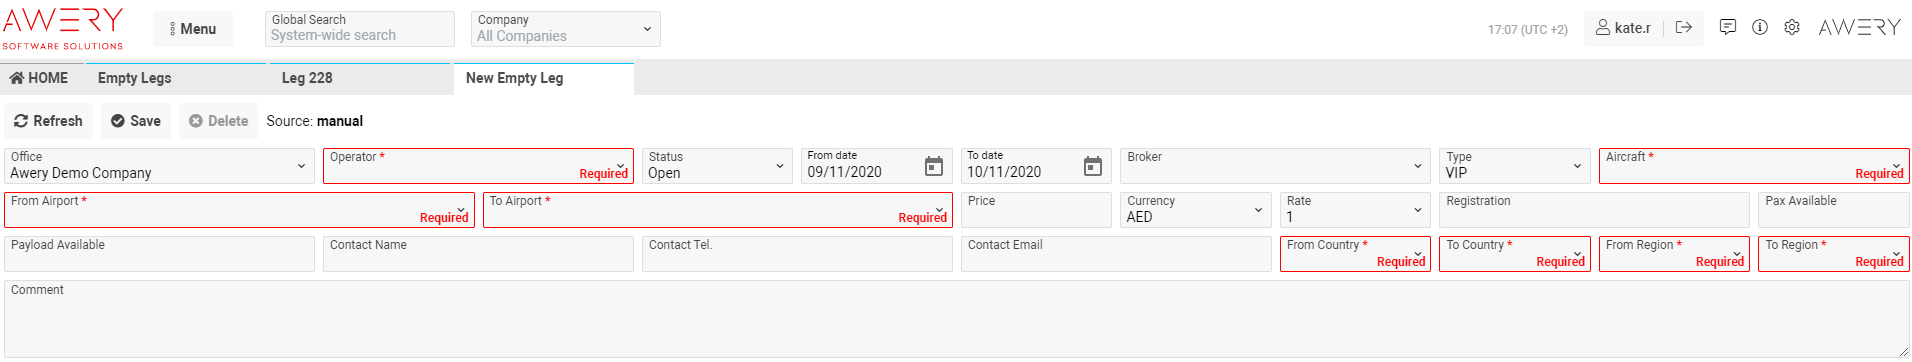This screenshot has height=362, width=1912.
Task: Click into the Comment text area
Action: 956,319
